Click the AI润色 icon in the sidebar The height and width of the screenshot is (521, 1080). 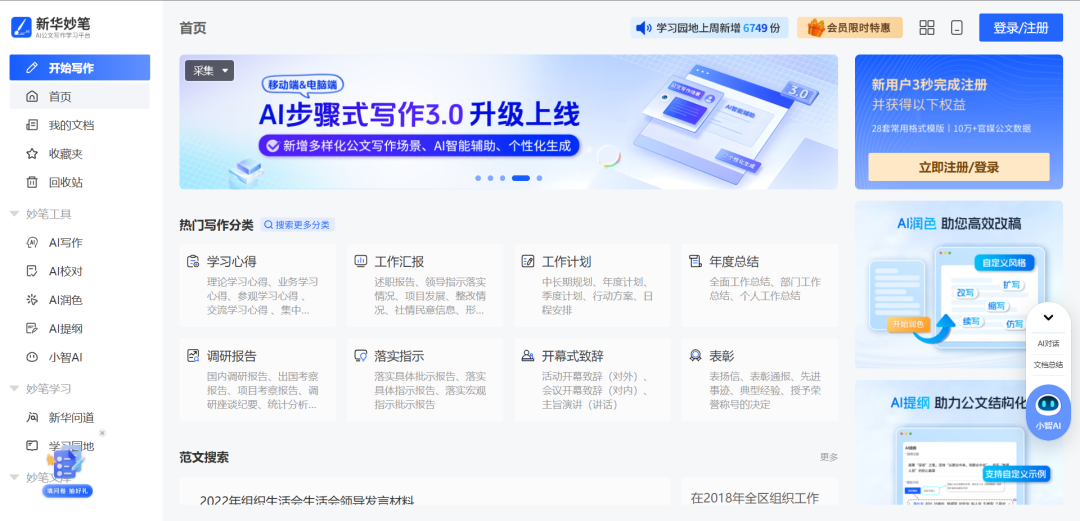click(32, 300)
